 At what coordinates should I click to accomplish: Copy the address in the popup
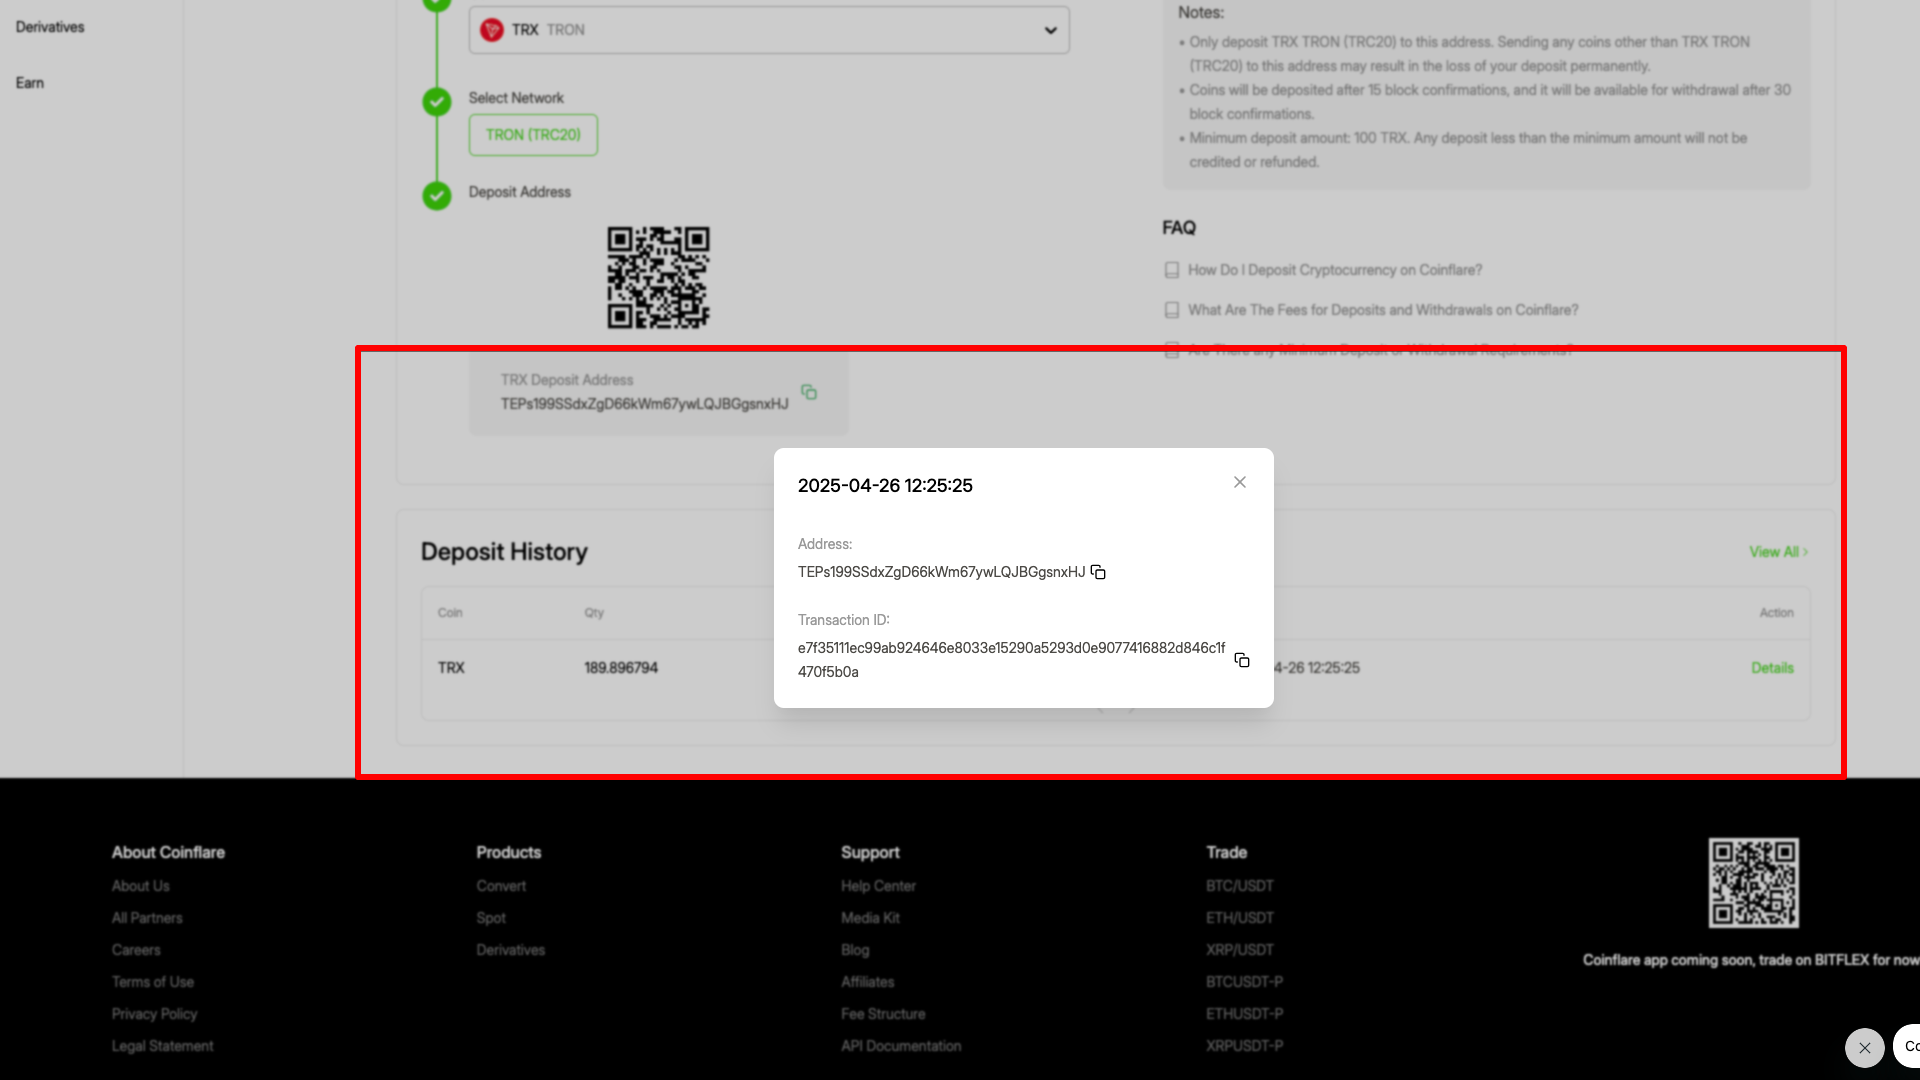(1098, 572)
